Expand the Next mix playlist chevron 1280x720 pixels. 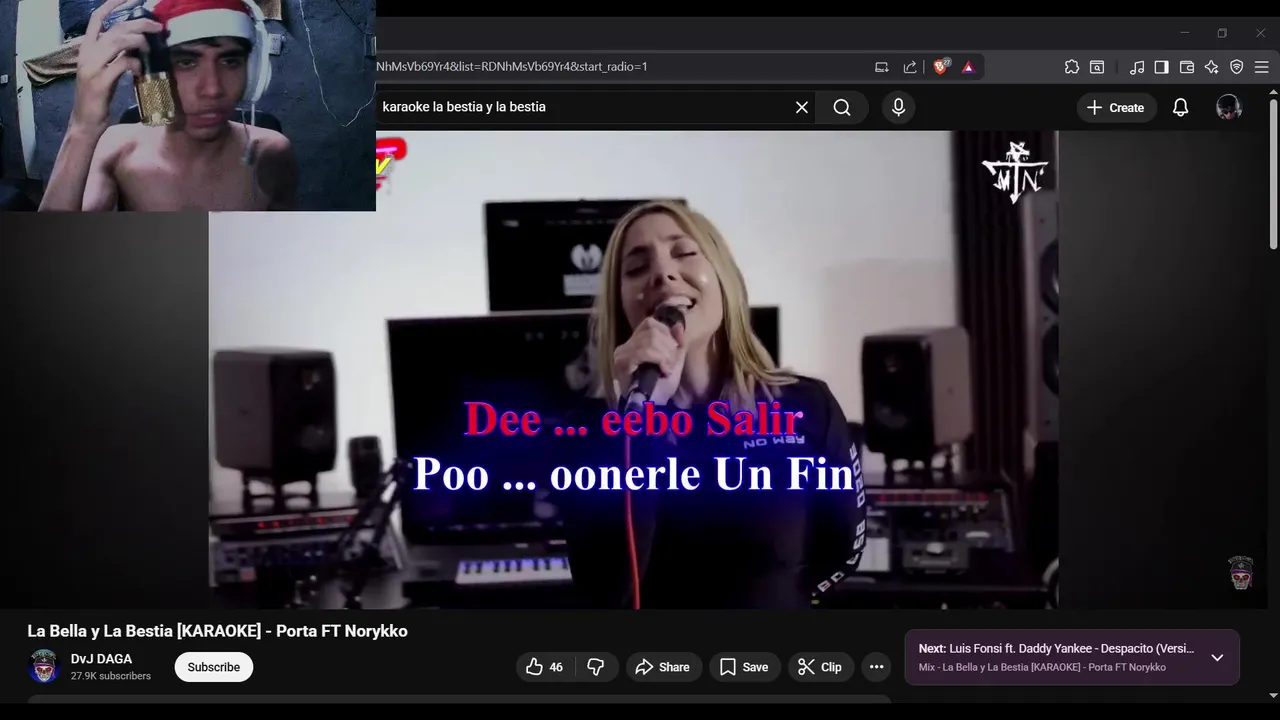point(1217,657)
